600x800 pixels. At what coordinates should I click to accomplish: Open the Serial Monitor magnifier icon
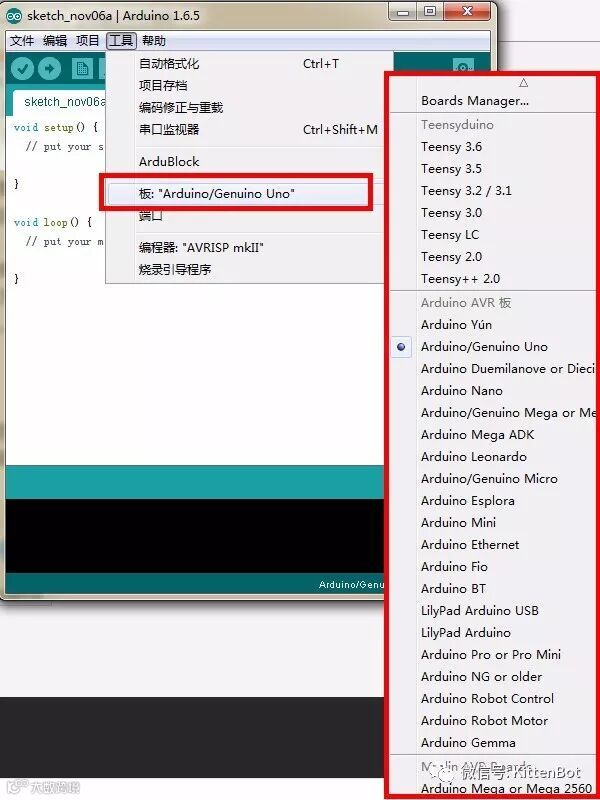463,68
